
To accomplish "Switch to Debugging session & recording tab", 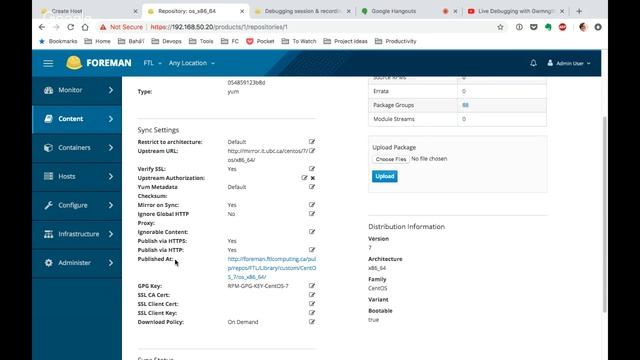I will pyautogui.click(x=301, y=11).
